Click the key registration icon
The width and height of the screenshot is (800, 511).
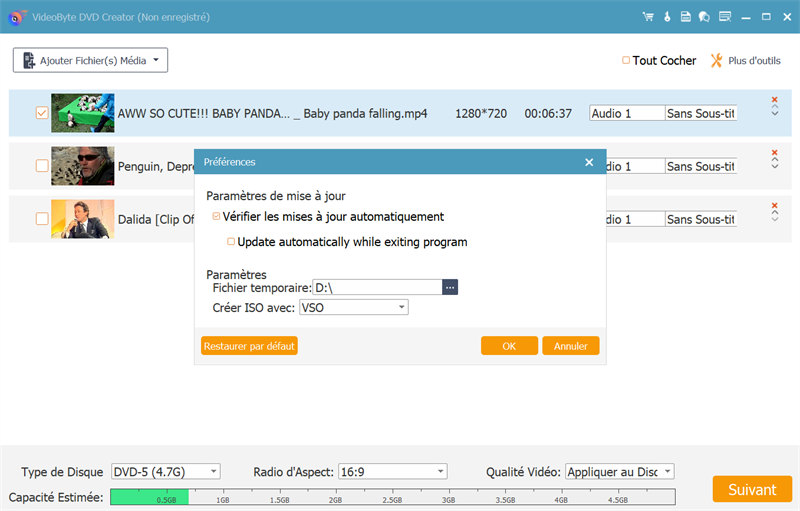(x=666, y=16)
